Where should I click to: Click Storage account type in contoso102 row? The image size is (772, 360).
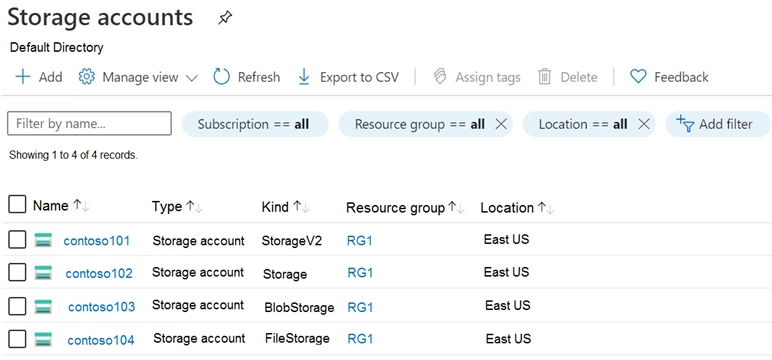(198, 272)
